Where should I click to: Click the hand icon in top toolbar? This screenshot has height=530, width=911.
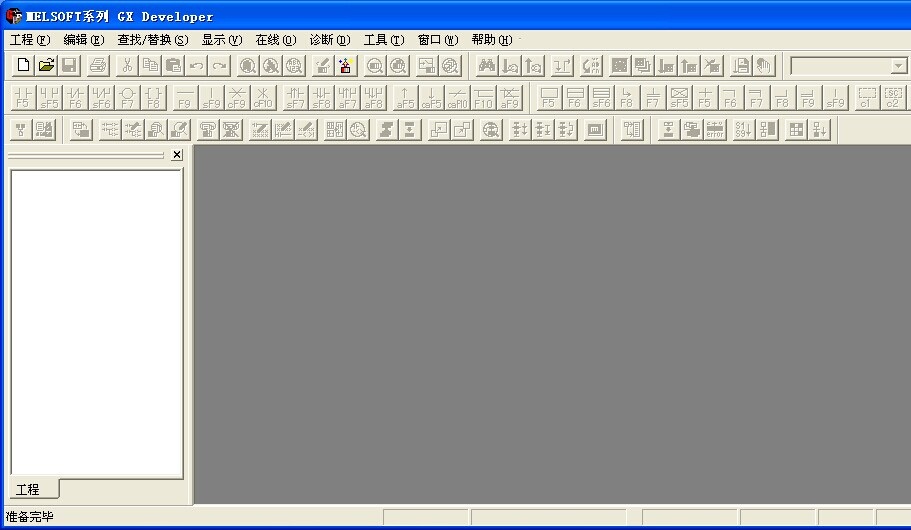tap(764, 65)
